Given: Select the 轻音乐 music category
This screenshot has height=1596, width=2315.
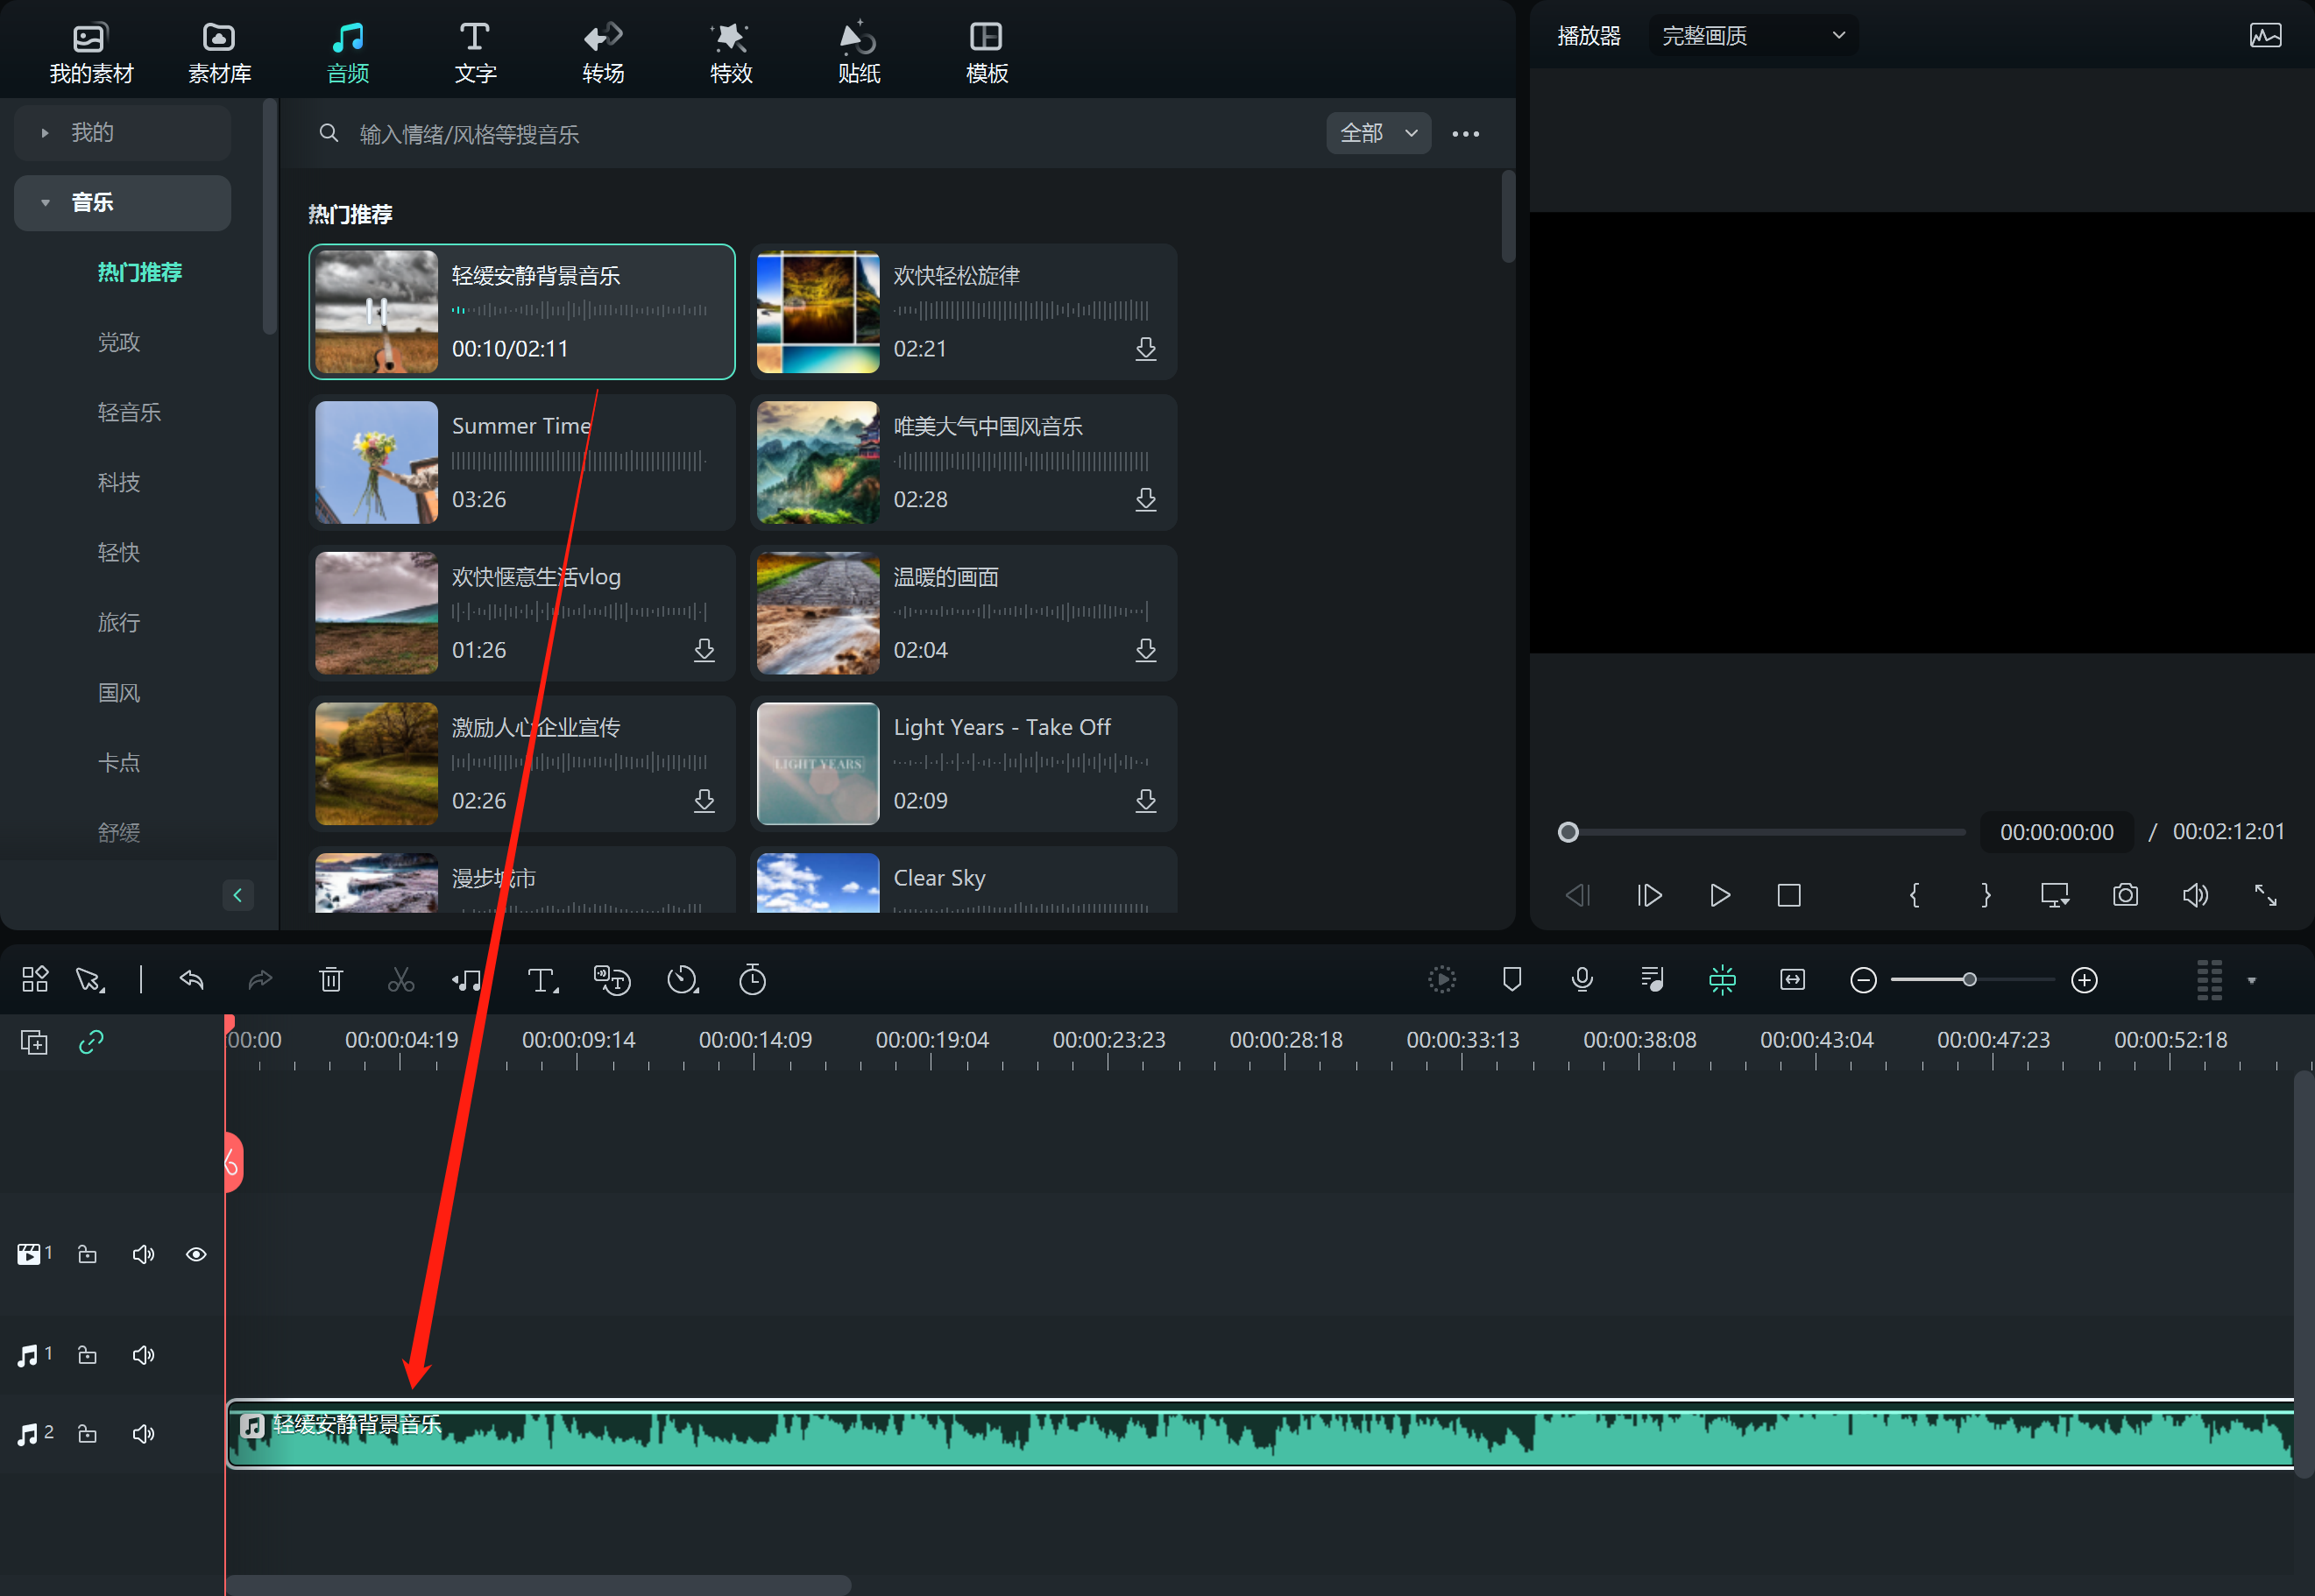Looking at the screenshot, I should pyautogui.click(x=129, y=412).
